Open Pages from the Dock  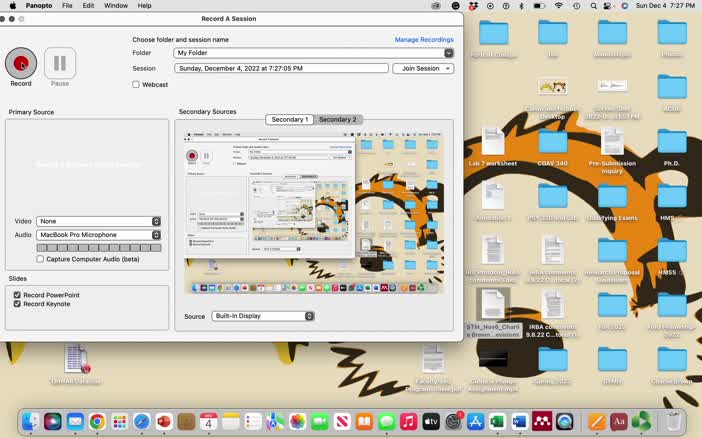597,421
